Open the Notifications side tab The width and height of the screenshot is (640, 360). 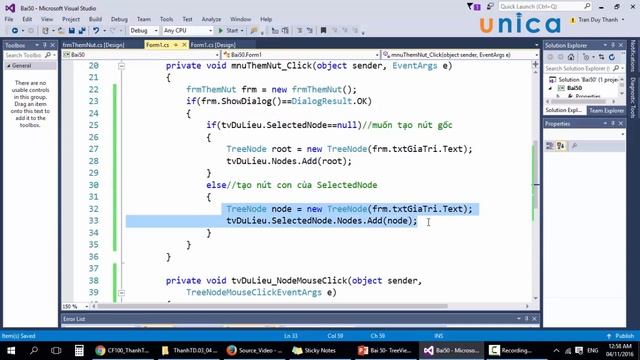[x=633, y=56]
